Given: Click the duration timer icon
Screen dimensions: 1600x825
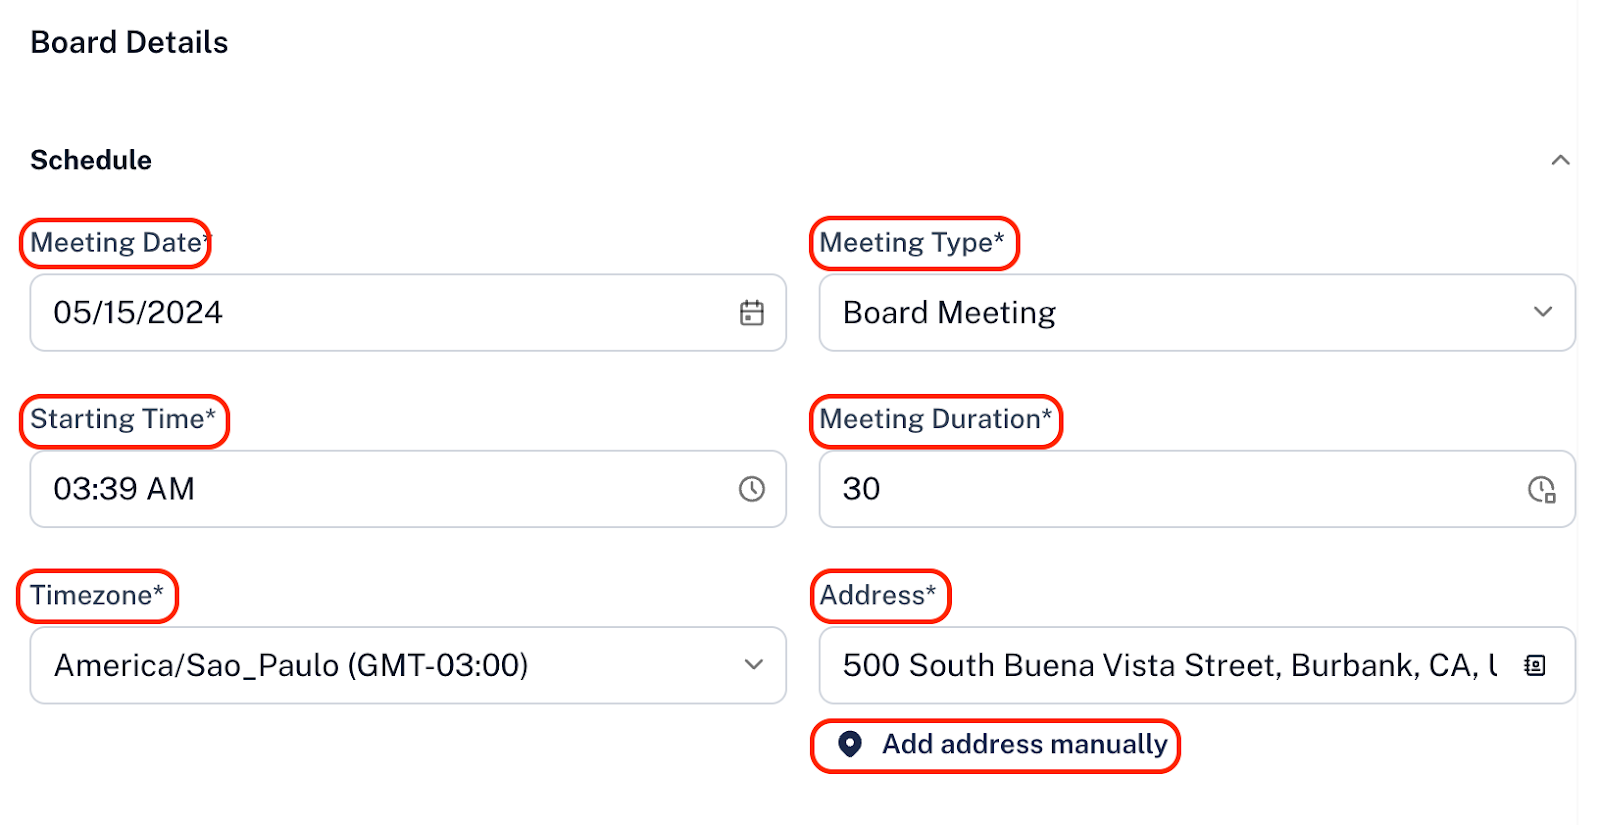Looking at the screenshot, I should click(1542, 489).
